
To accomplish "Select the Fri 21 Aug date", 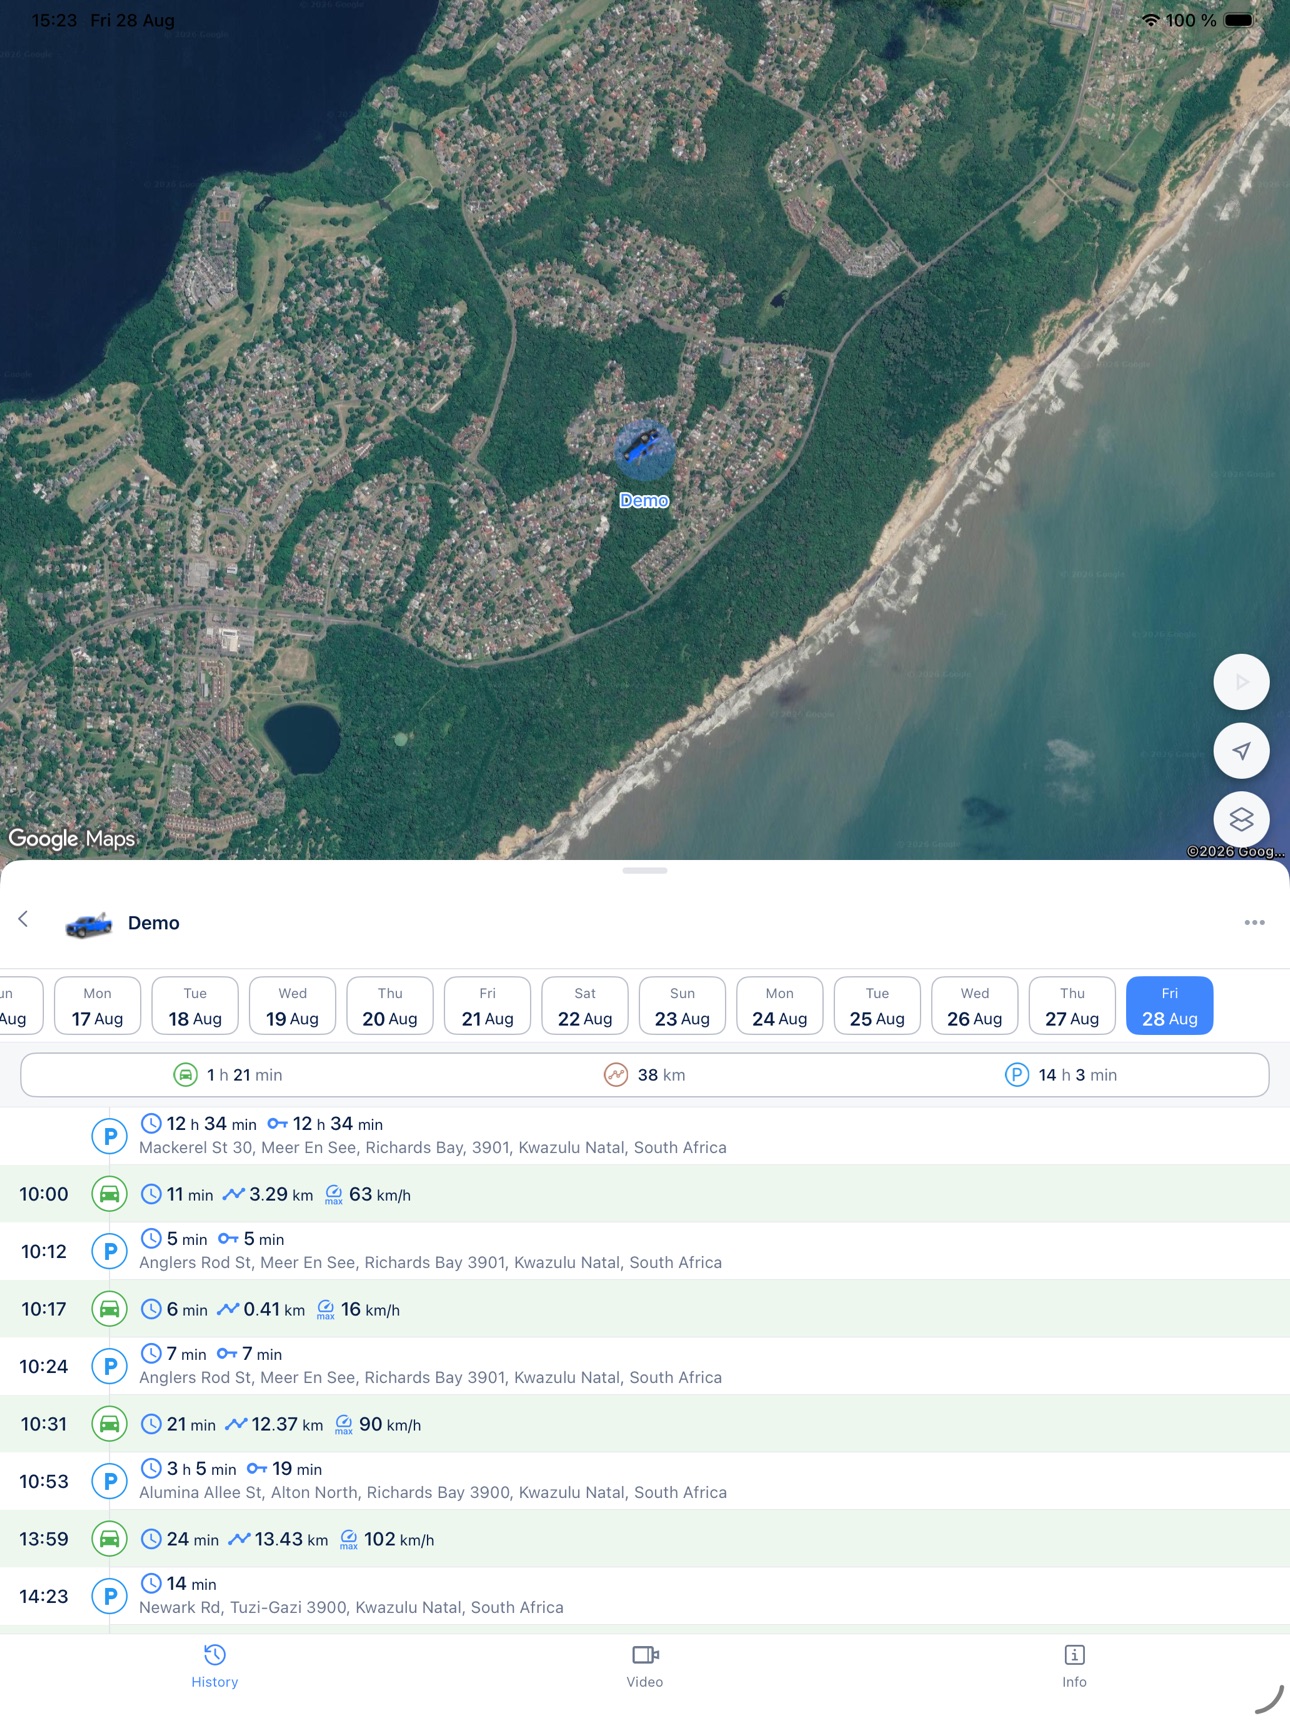I will coord(487,1006).
